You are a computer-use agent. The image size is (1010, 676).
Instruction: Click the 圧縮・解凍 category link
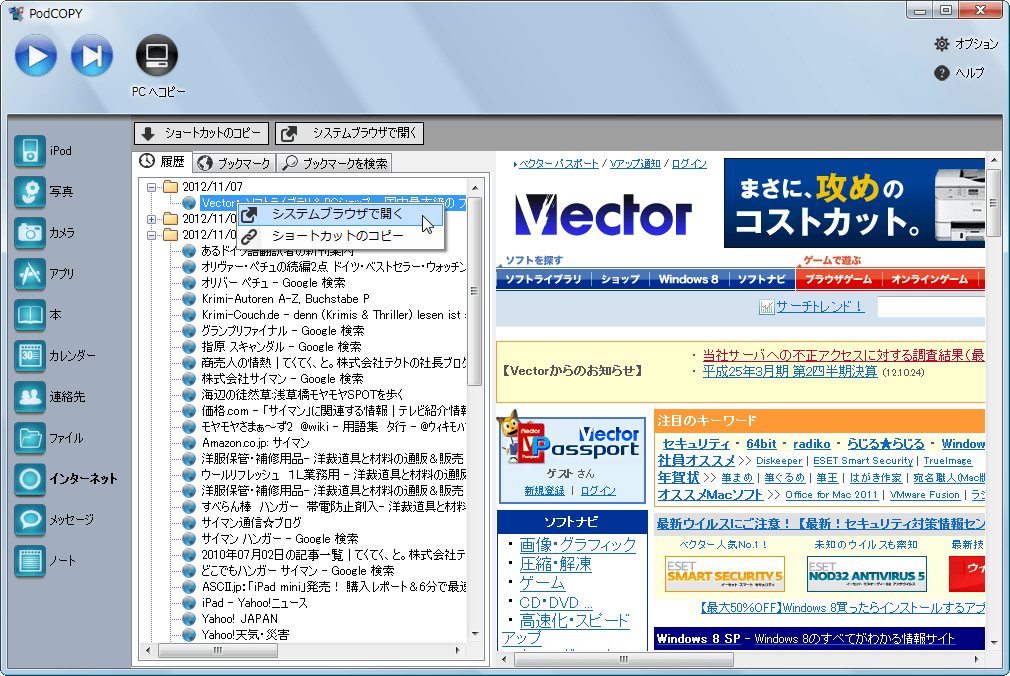click(555, 564)
